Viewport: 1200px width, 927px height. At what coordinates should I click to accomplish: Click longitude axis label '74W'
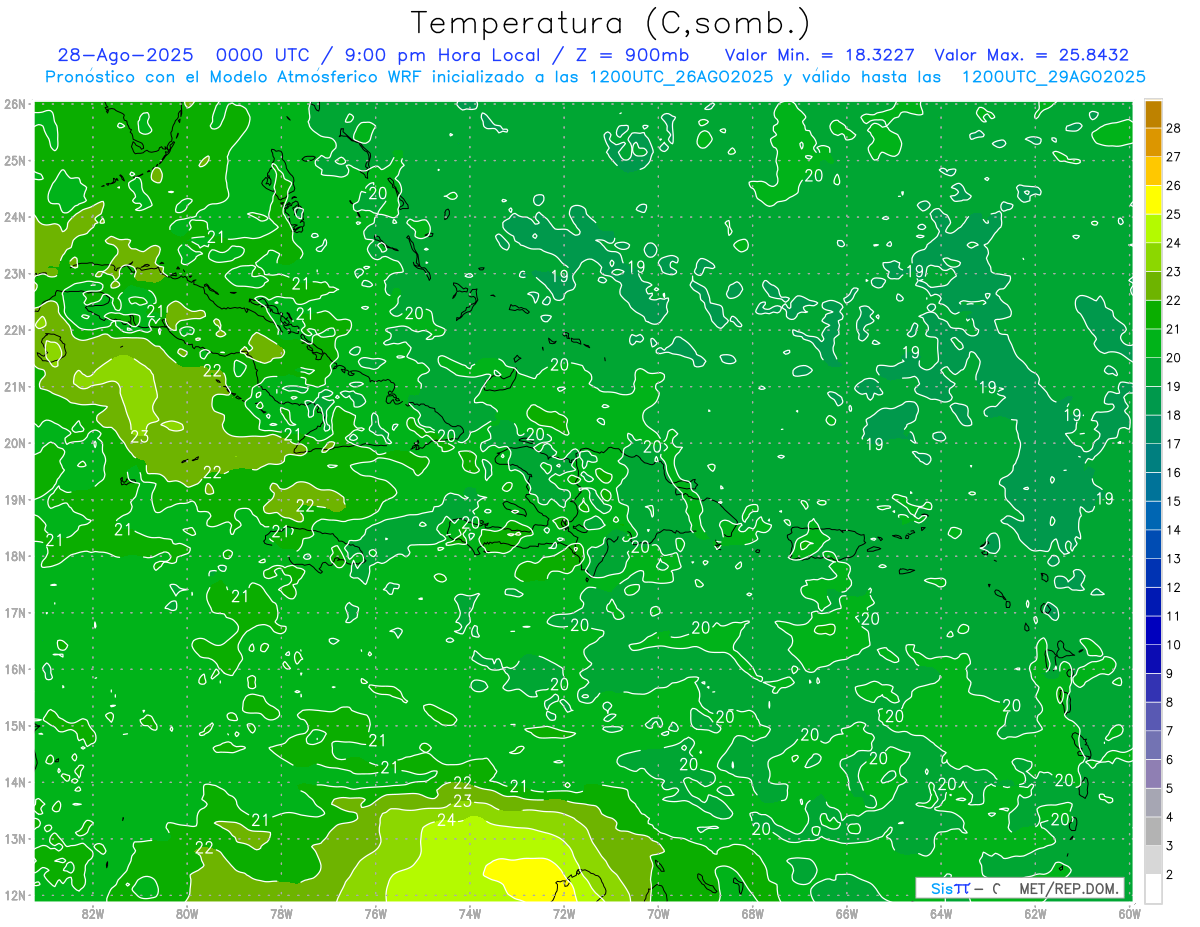(x=470, y=912)
